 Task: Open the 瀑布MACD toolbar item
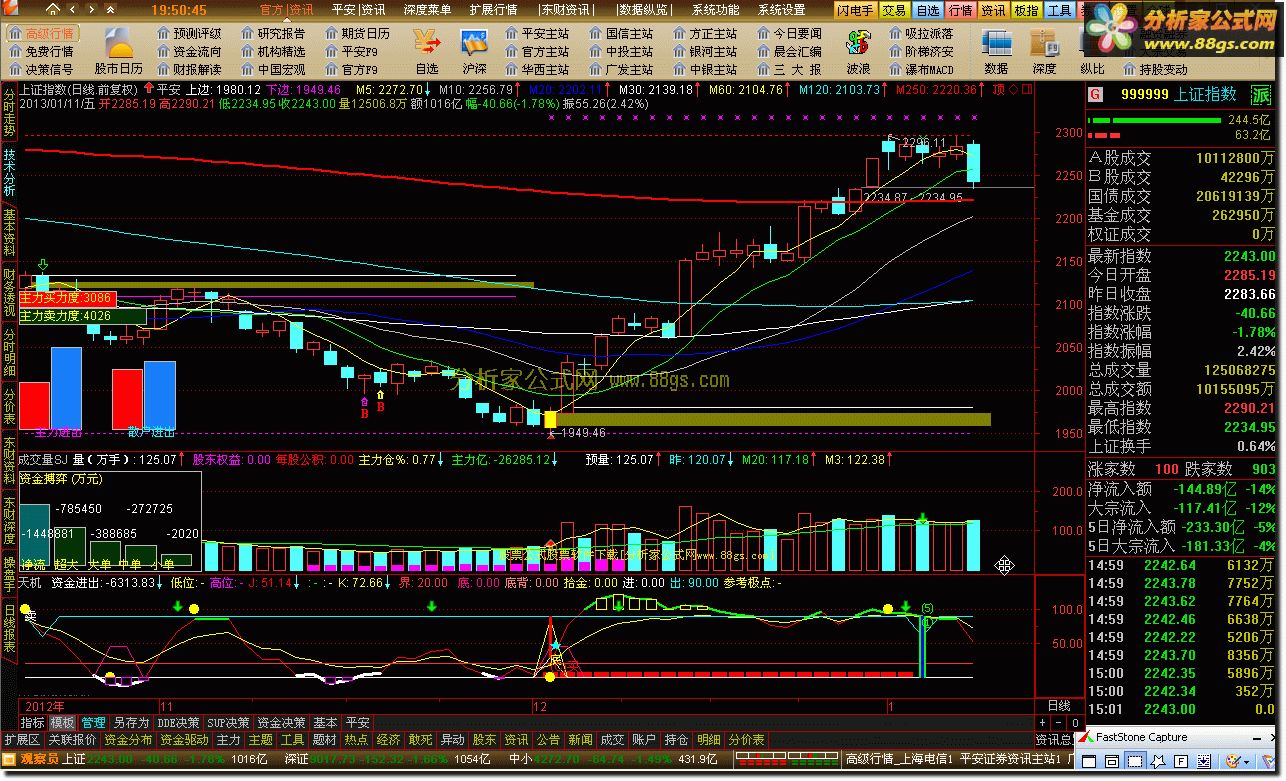pos(921,69)
